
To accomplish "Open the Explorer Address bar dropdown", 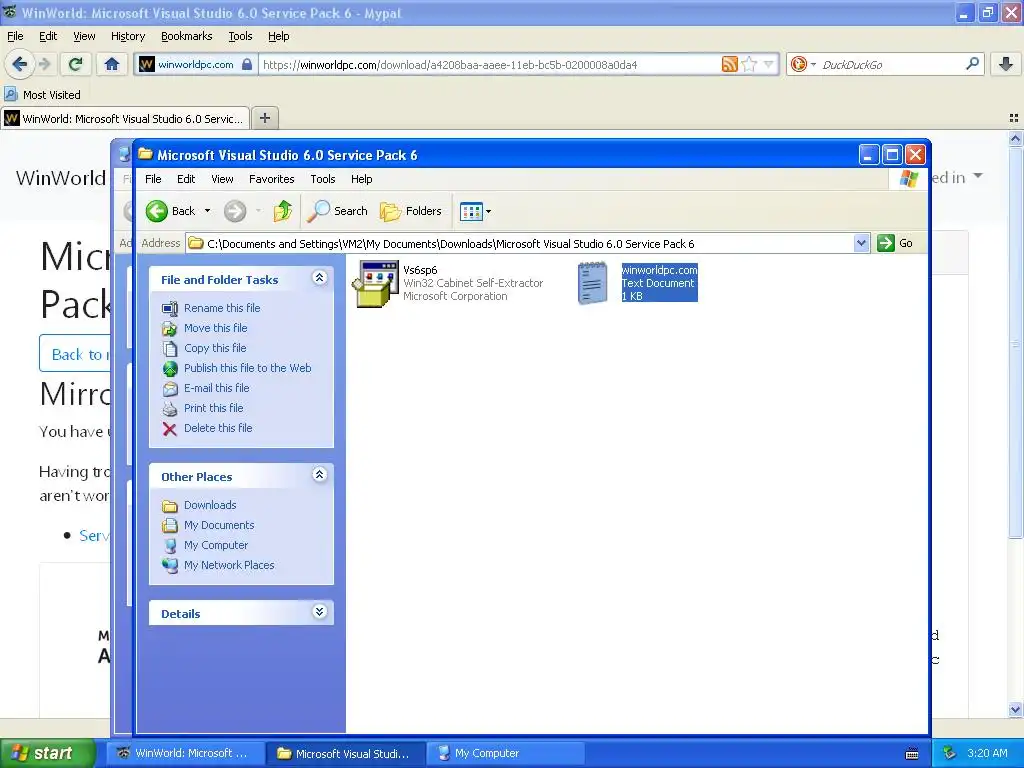I will click(861, 244).
